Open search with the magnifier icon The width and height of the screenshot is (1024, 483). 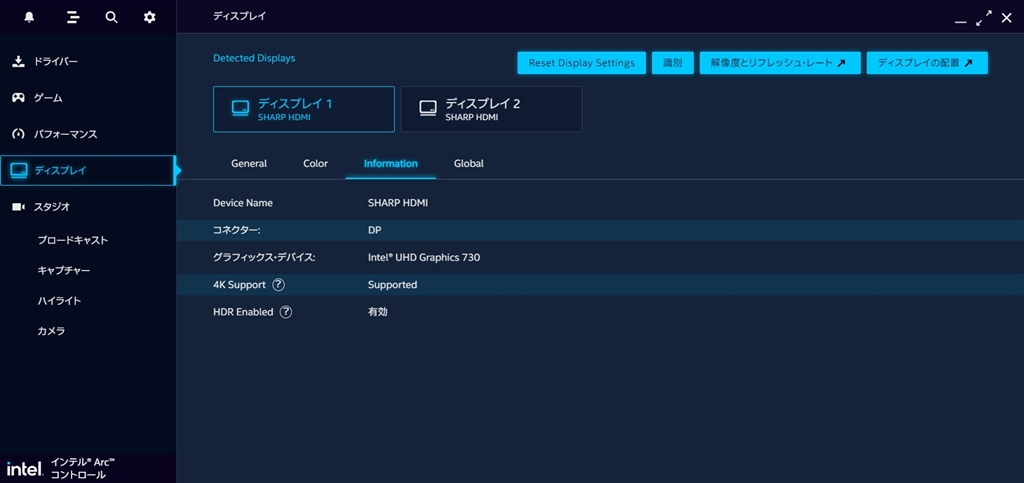[112, 18]
